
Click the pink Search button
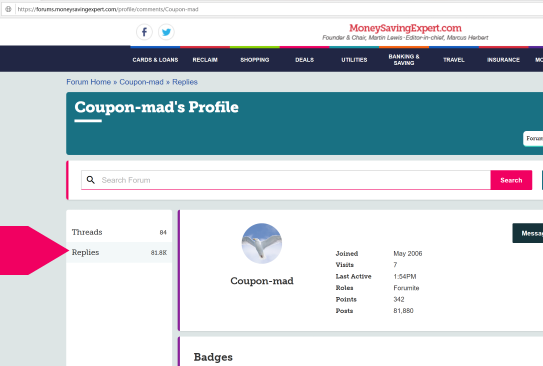(511, 180)
